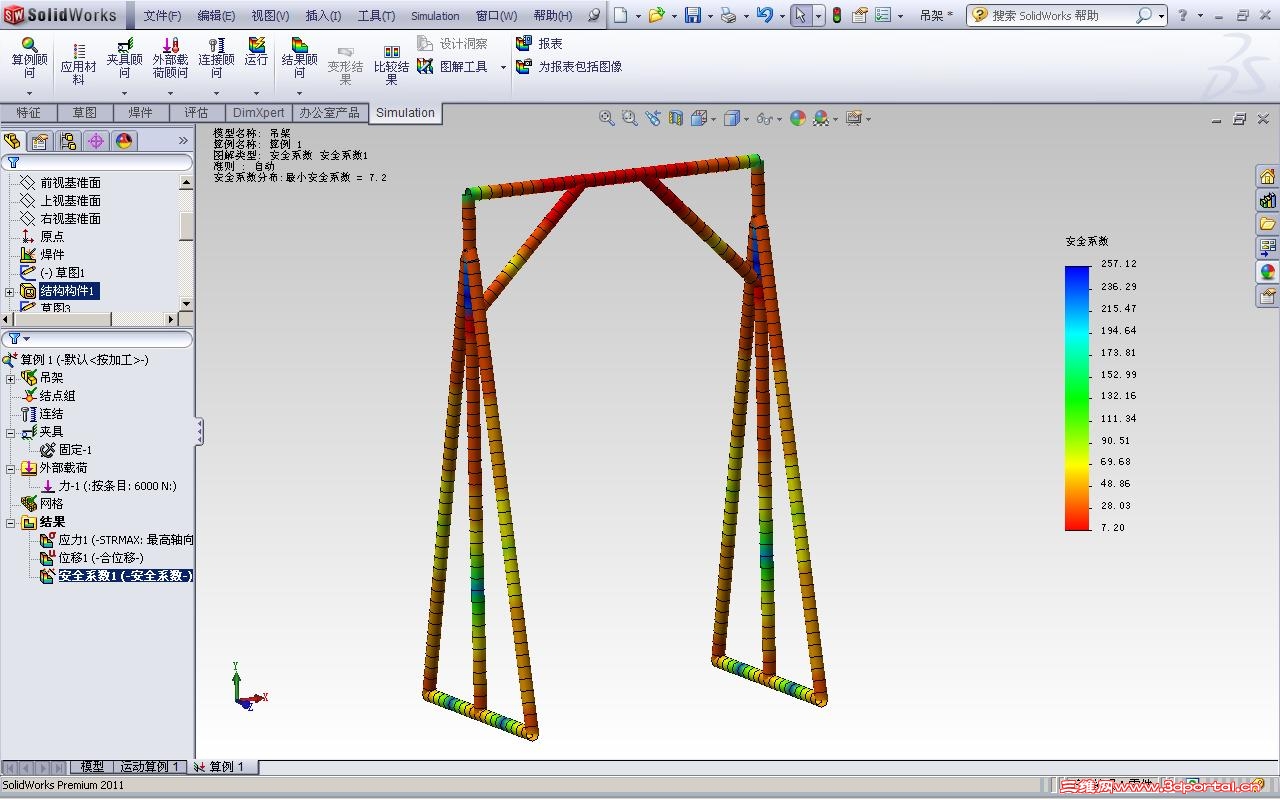1280x800 pixels.
Task: Switch to the 特征 features tab
Action: (x=28, y=113)
